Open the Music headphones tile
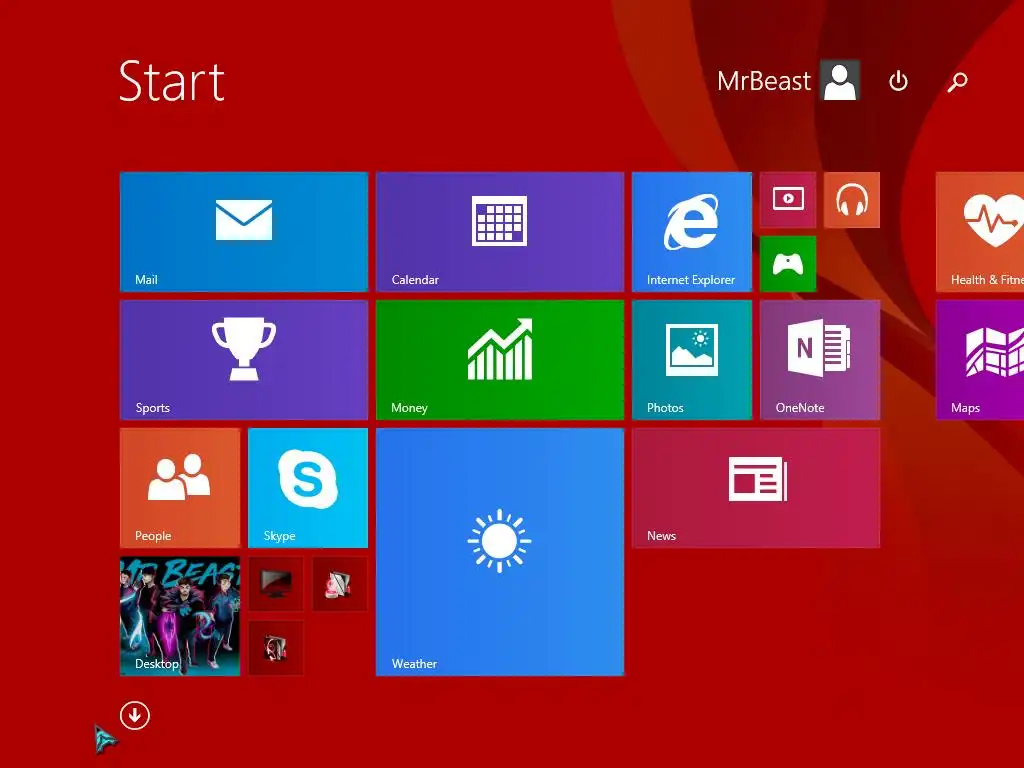1024x768 pixels. tap(852, 200)
